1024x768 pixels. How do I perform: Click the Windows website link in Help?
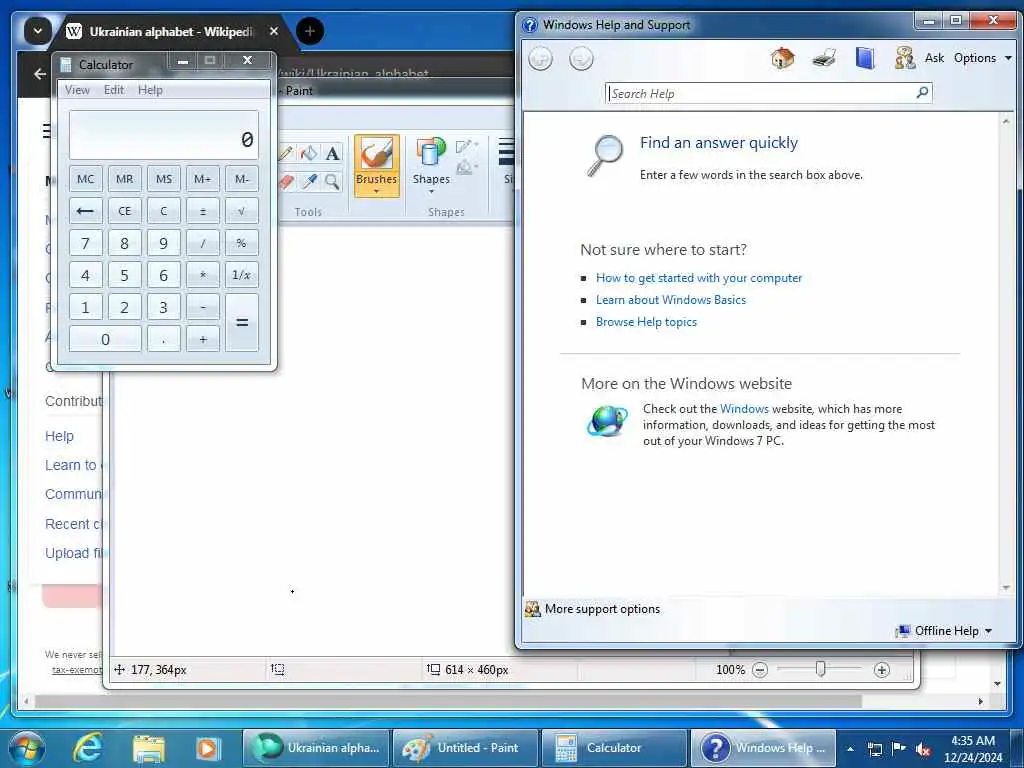tap(744, 409)
